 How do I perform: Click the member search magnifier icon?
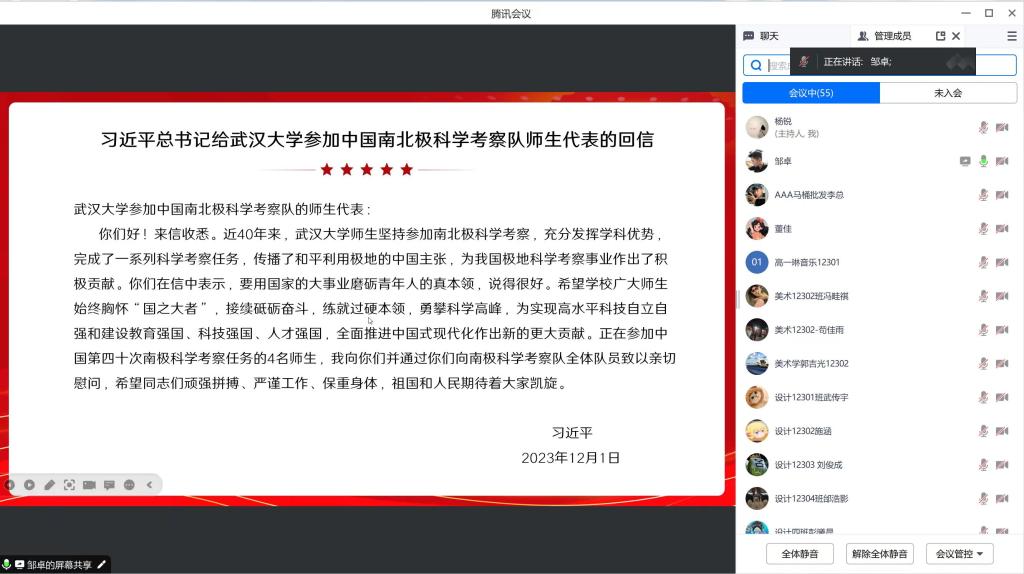(756, 65)
